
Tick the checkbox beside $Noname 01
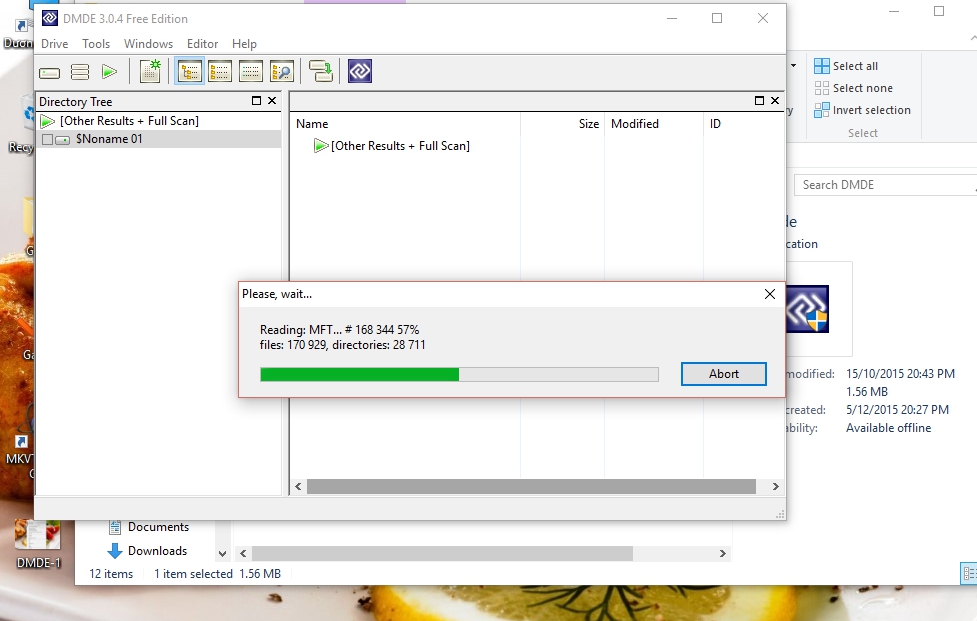(47, 140)
